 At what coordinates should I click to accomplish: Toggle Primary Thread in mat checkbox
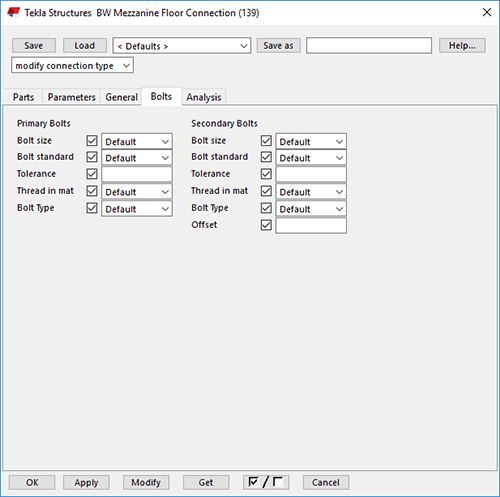92,191
